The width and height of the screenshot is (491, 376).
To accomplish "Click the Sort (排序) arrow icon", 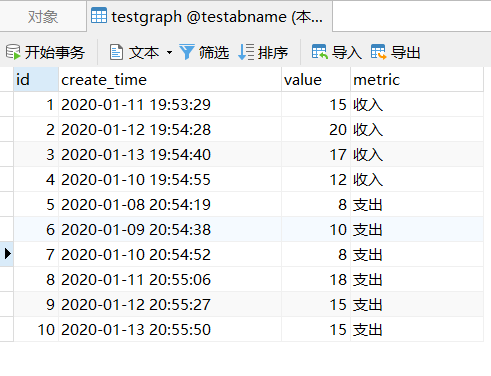I will pos(246,52).
